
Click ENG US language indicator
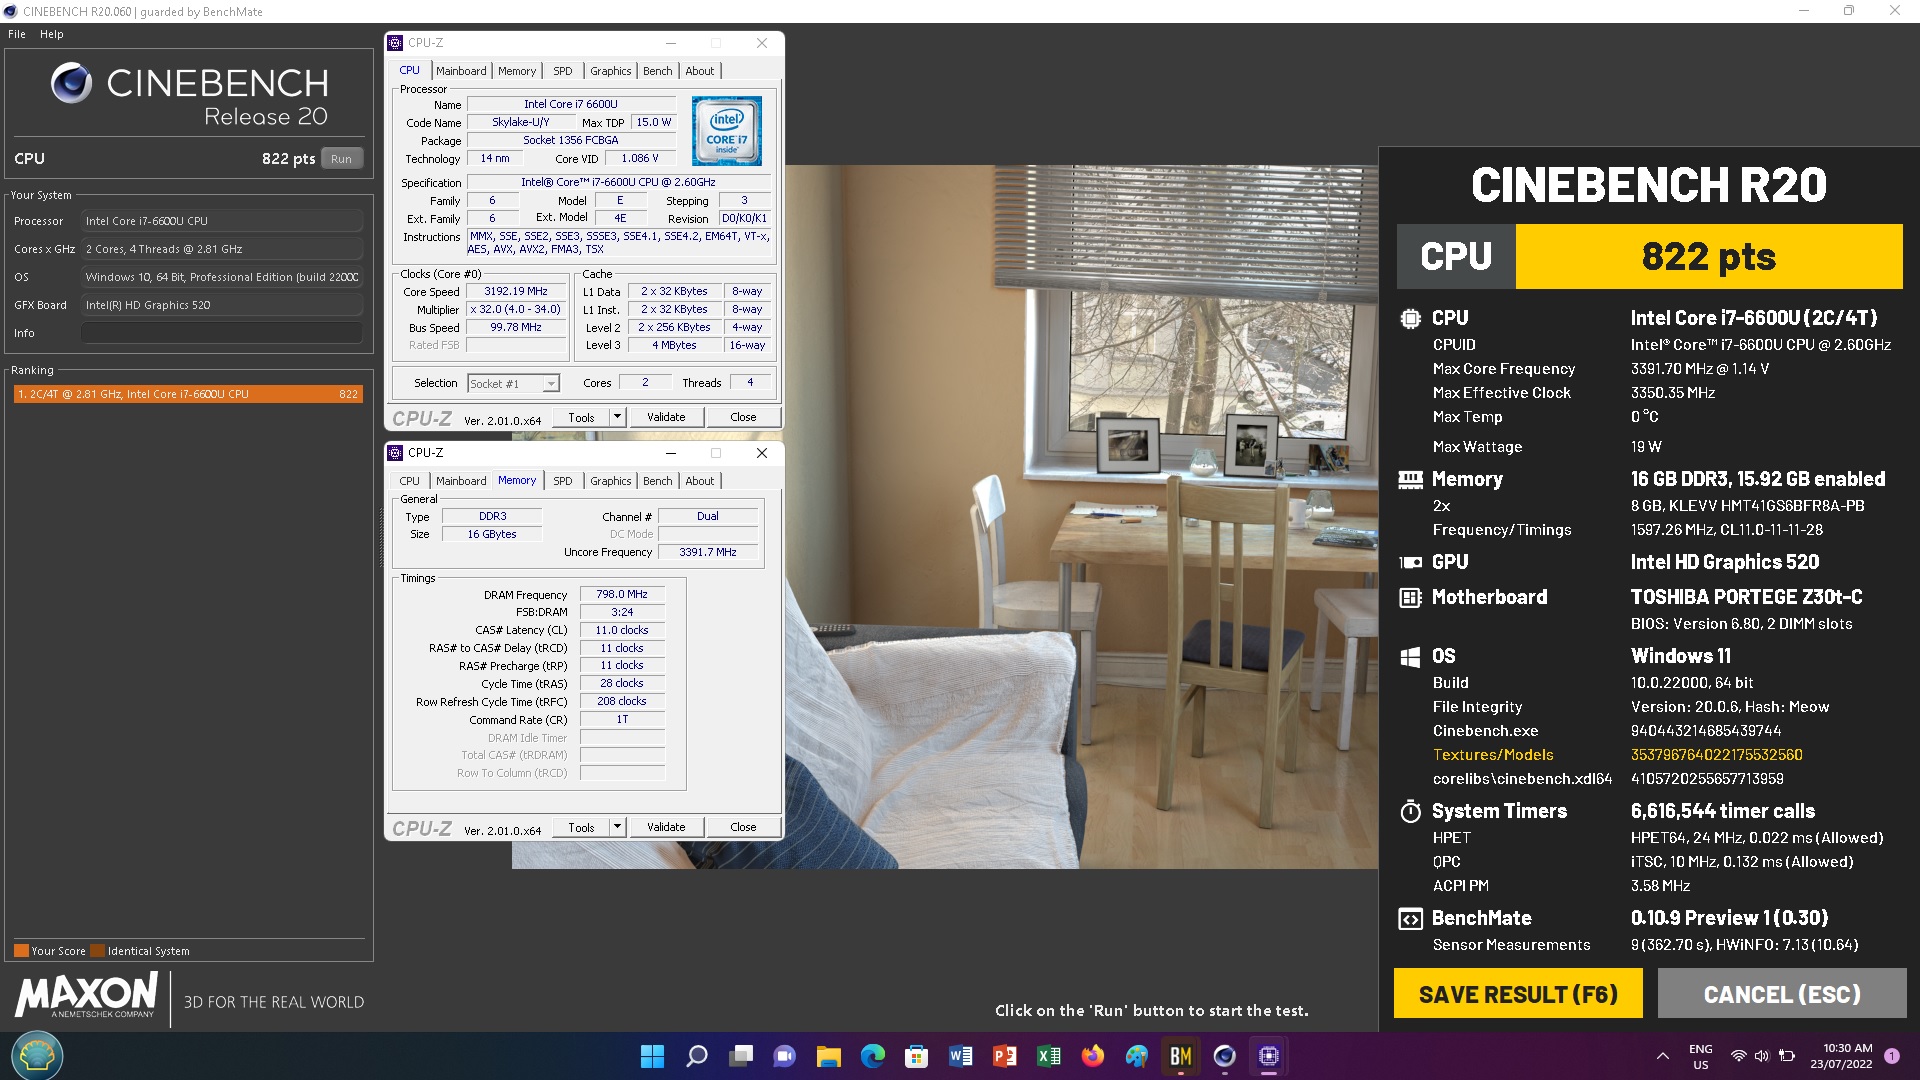click(1701, 1057)
